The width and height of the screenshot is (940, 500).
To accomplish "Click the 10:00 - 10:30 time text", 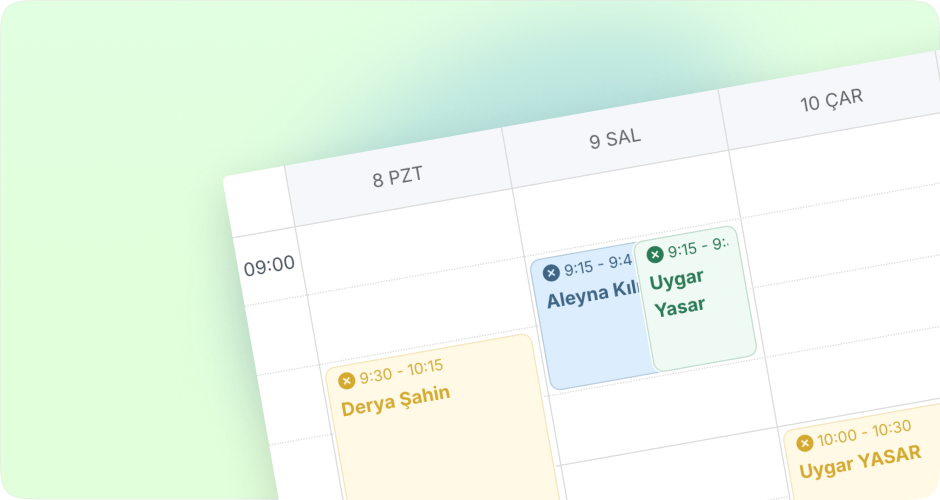I will [864, 432].
